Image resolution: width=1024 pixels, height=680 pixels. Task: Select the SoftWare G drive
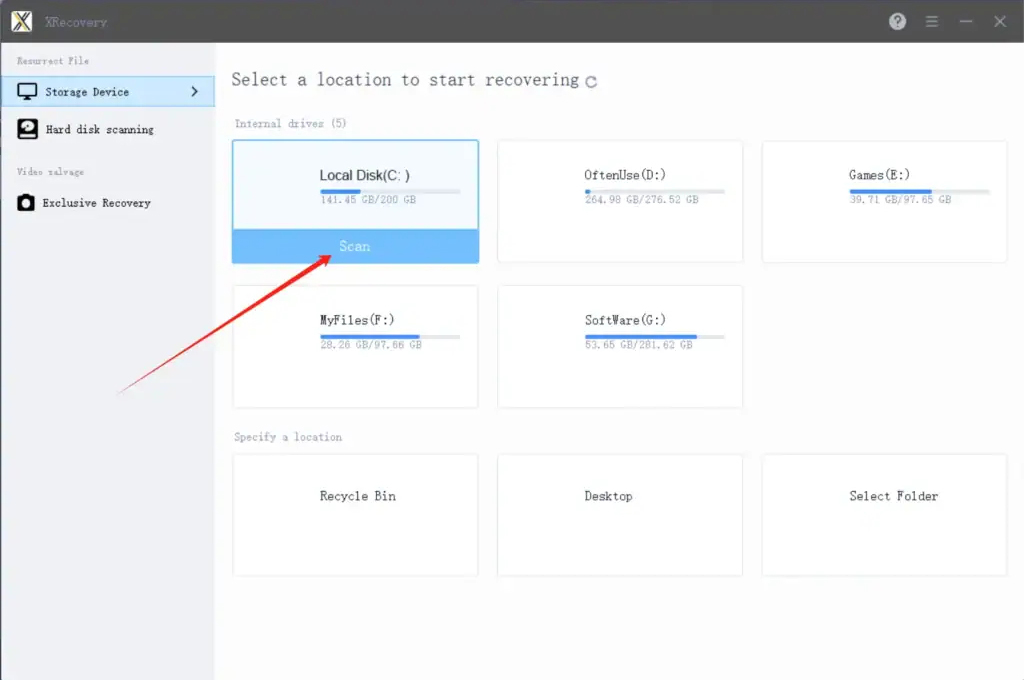pos(619,345)
